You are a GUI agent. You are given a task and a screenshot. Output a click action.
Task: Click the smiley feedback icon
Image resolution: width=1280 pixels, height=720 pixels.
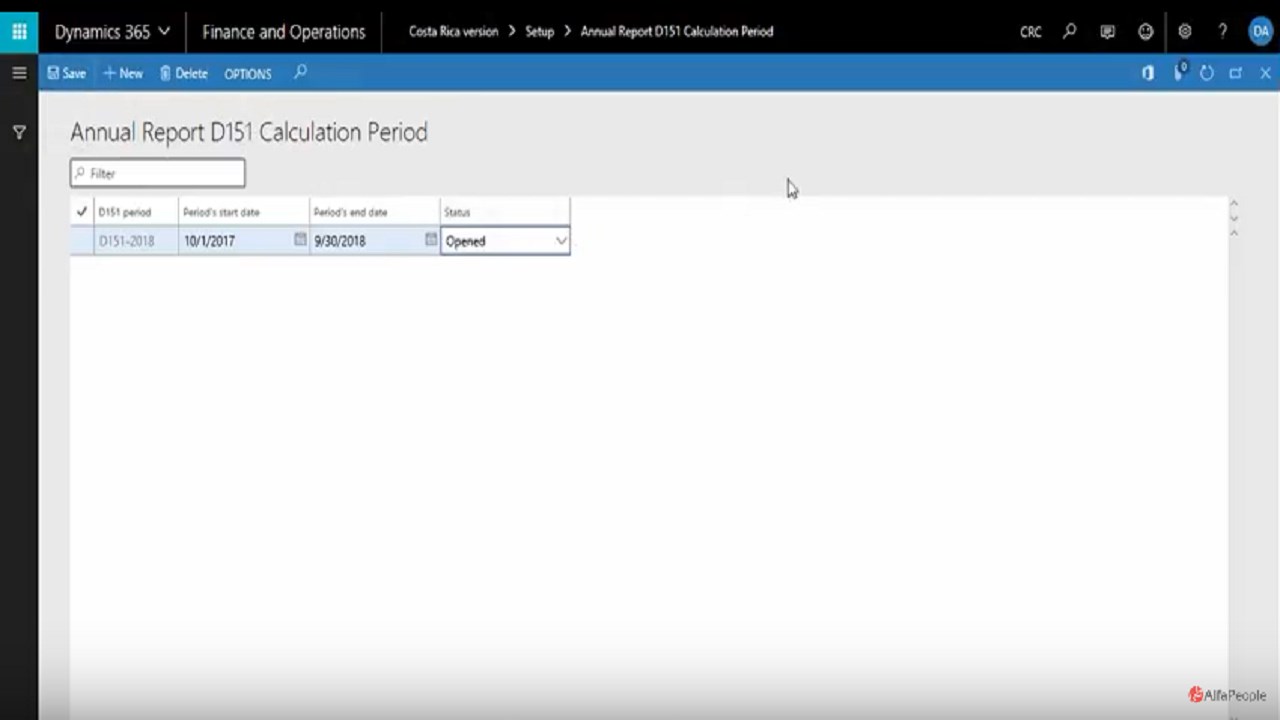[1145, 31]
